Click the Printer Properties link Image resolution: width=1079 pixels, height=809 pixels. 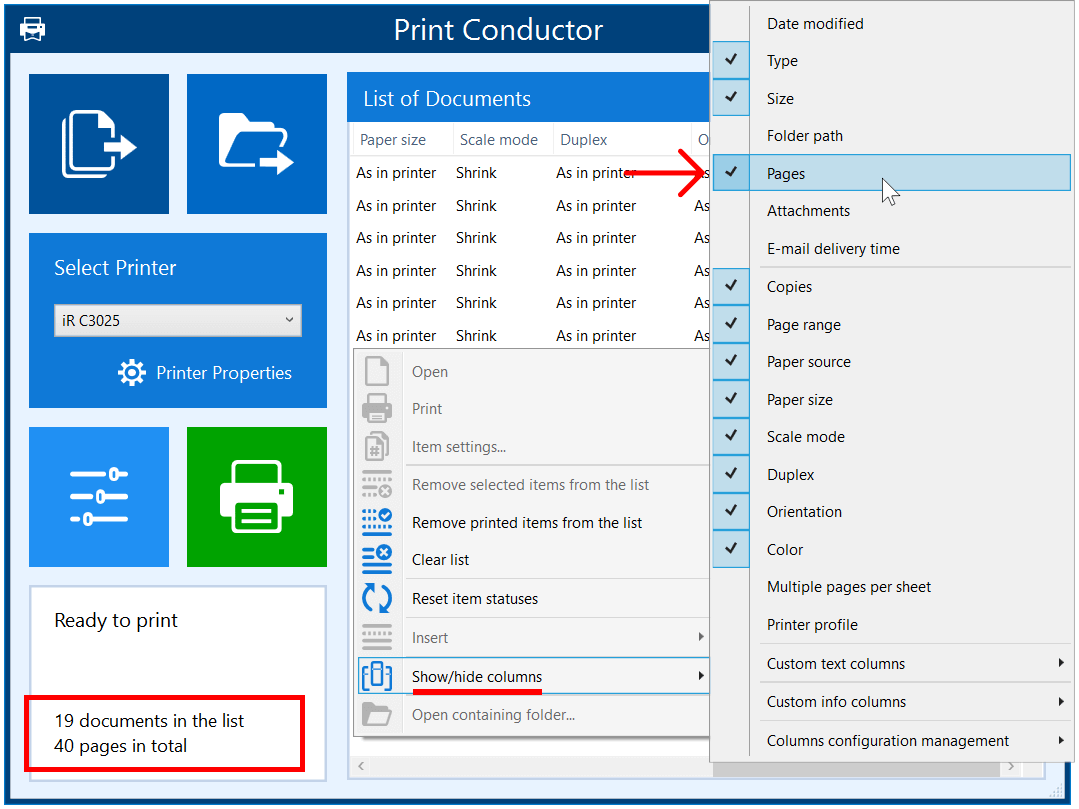(x=224, y=373)
